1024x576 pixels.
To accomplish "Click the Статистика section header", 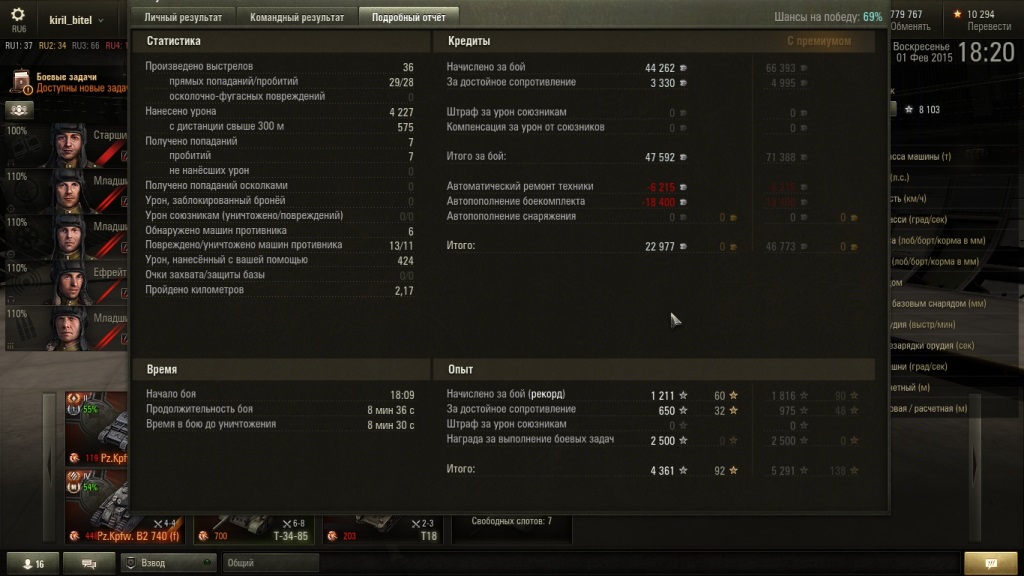I will [x=174, y=40].
